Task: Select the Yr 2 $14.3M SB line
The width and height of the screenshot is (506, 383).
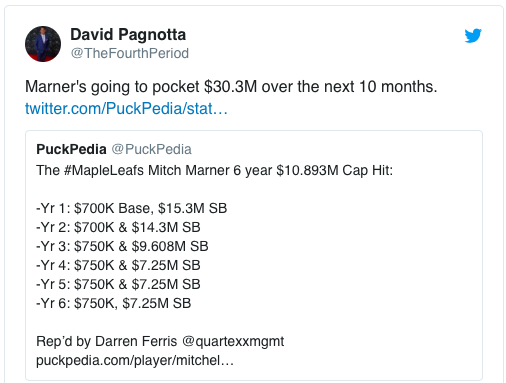Action: [118, 227]
